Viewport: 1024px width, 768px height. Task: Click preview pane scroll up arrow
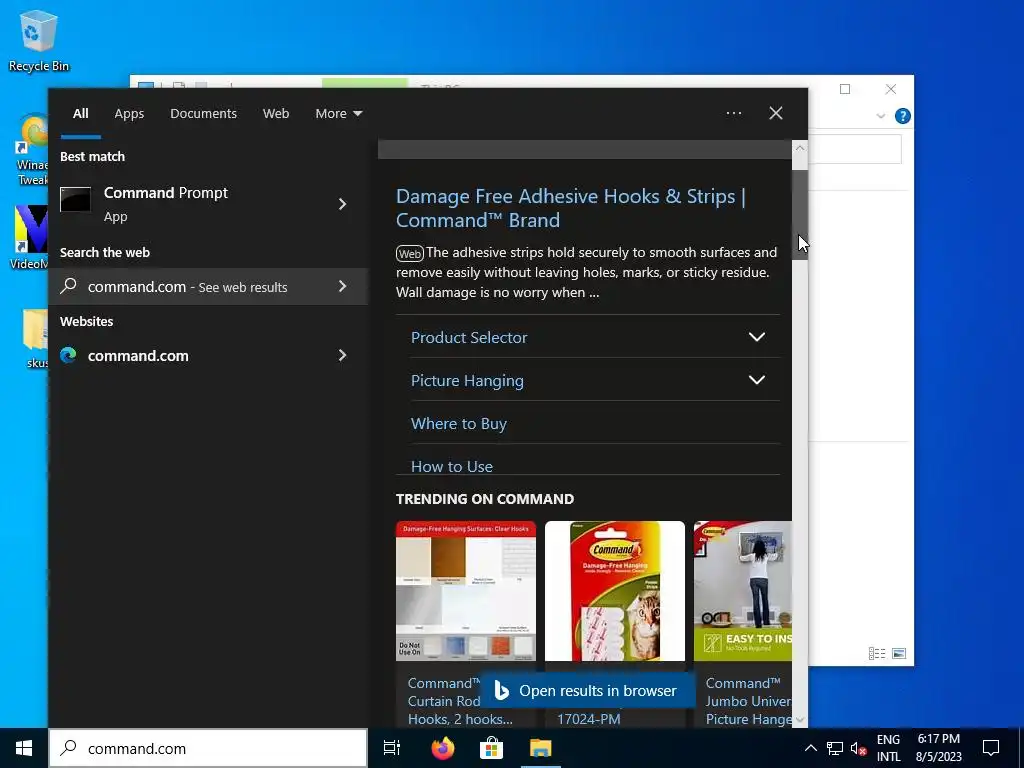click(799, 148)
